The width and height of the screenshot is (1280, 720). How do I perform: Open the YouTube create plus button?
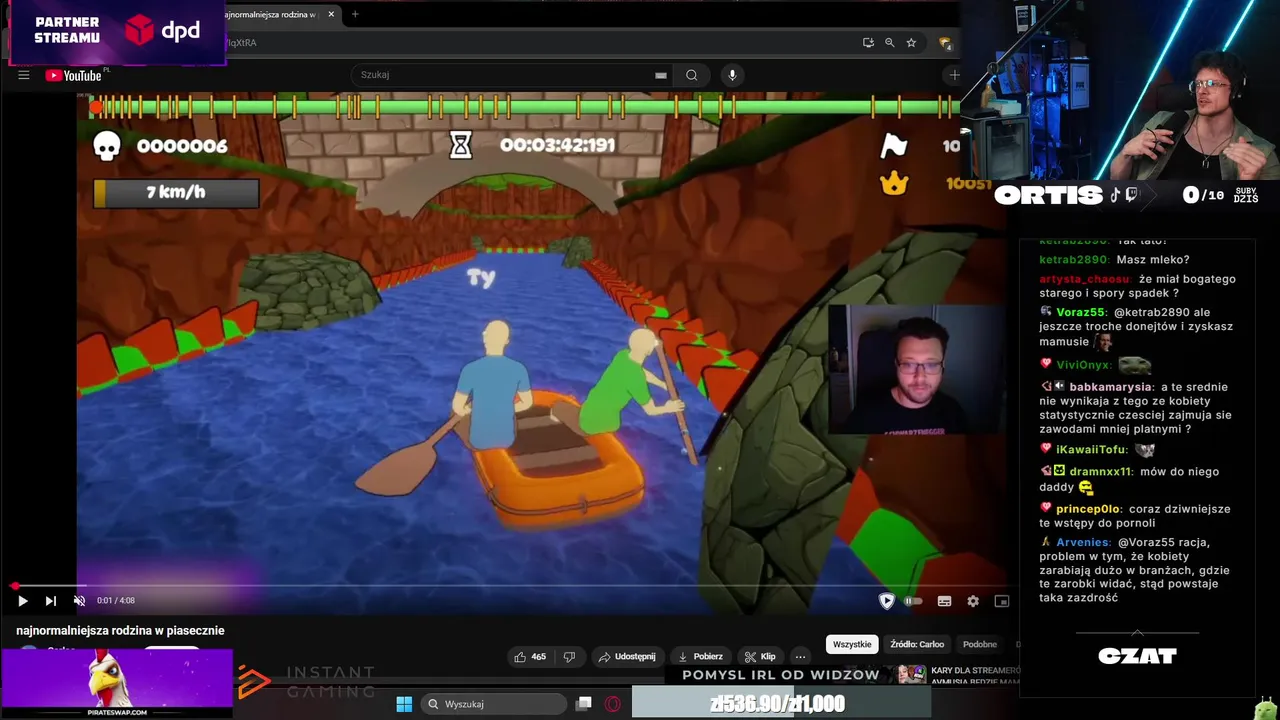click(x=953, y=75)
